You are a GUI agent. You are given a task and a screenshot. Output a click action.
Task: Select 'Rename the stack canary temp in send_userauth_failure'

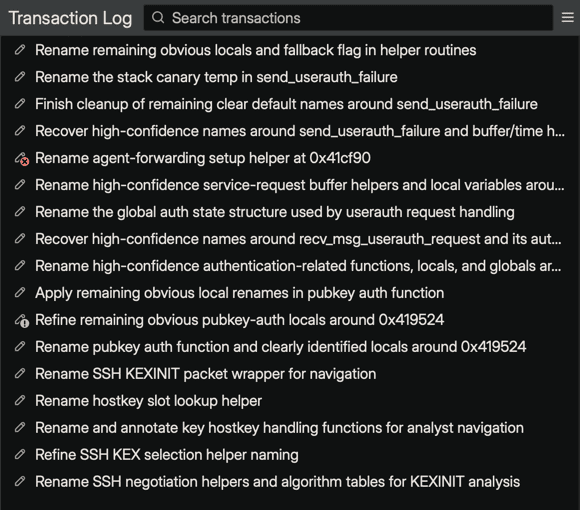pos(290,77)
